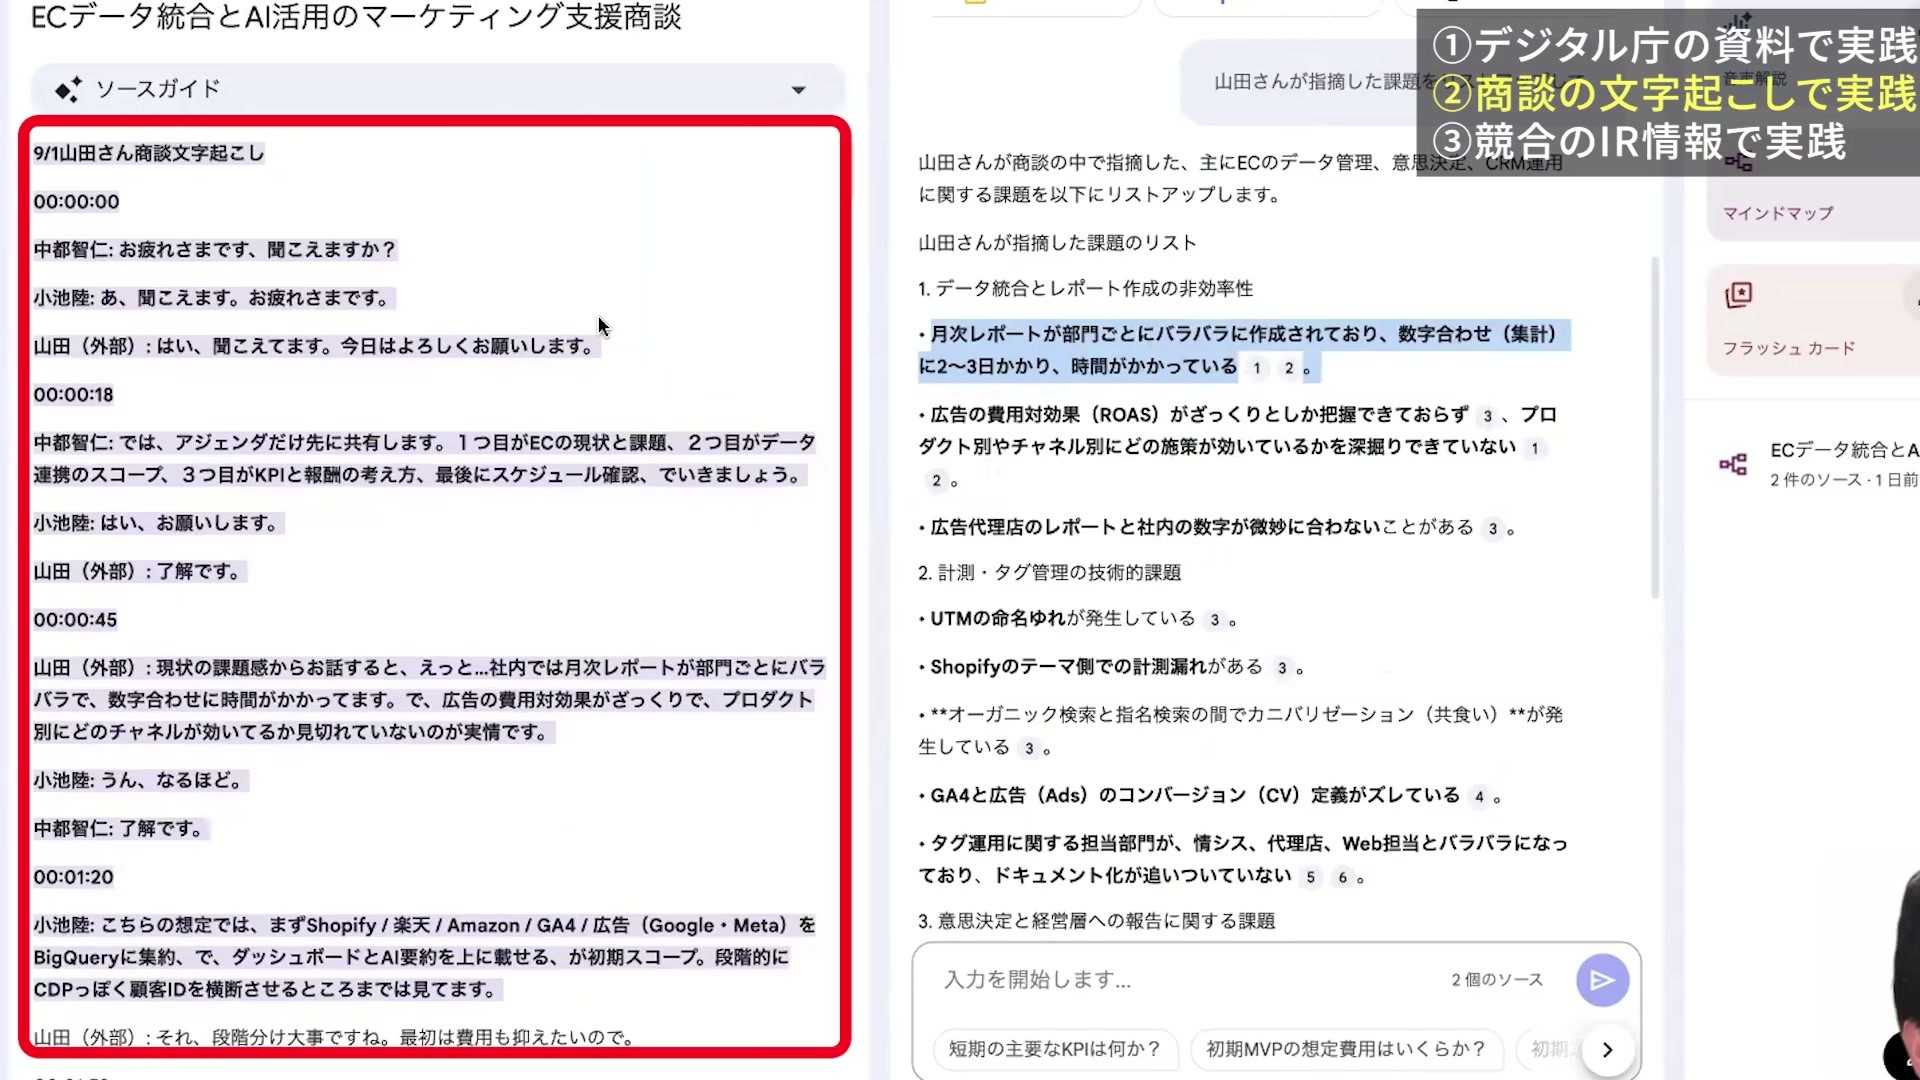Open the フラッシュ カード icon
The height and width of the screenshot is (1080, 1920).
tap(1739, 295)
